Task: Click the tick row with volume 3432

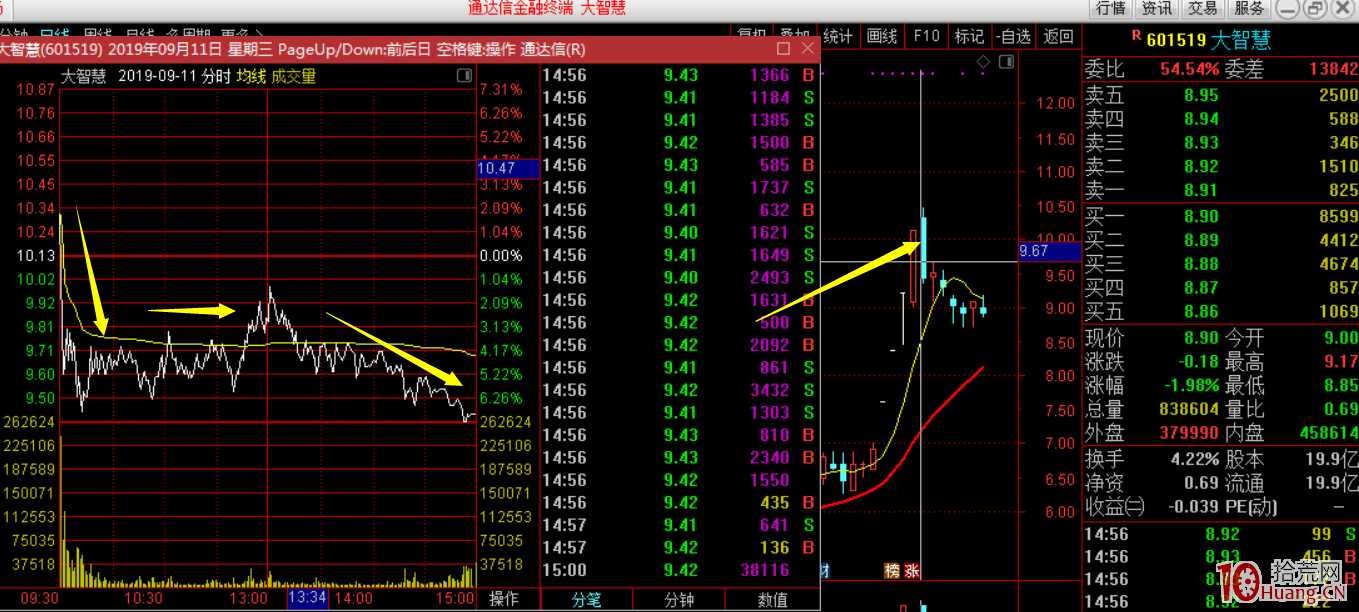Action: (680, 390)
